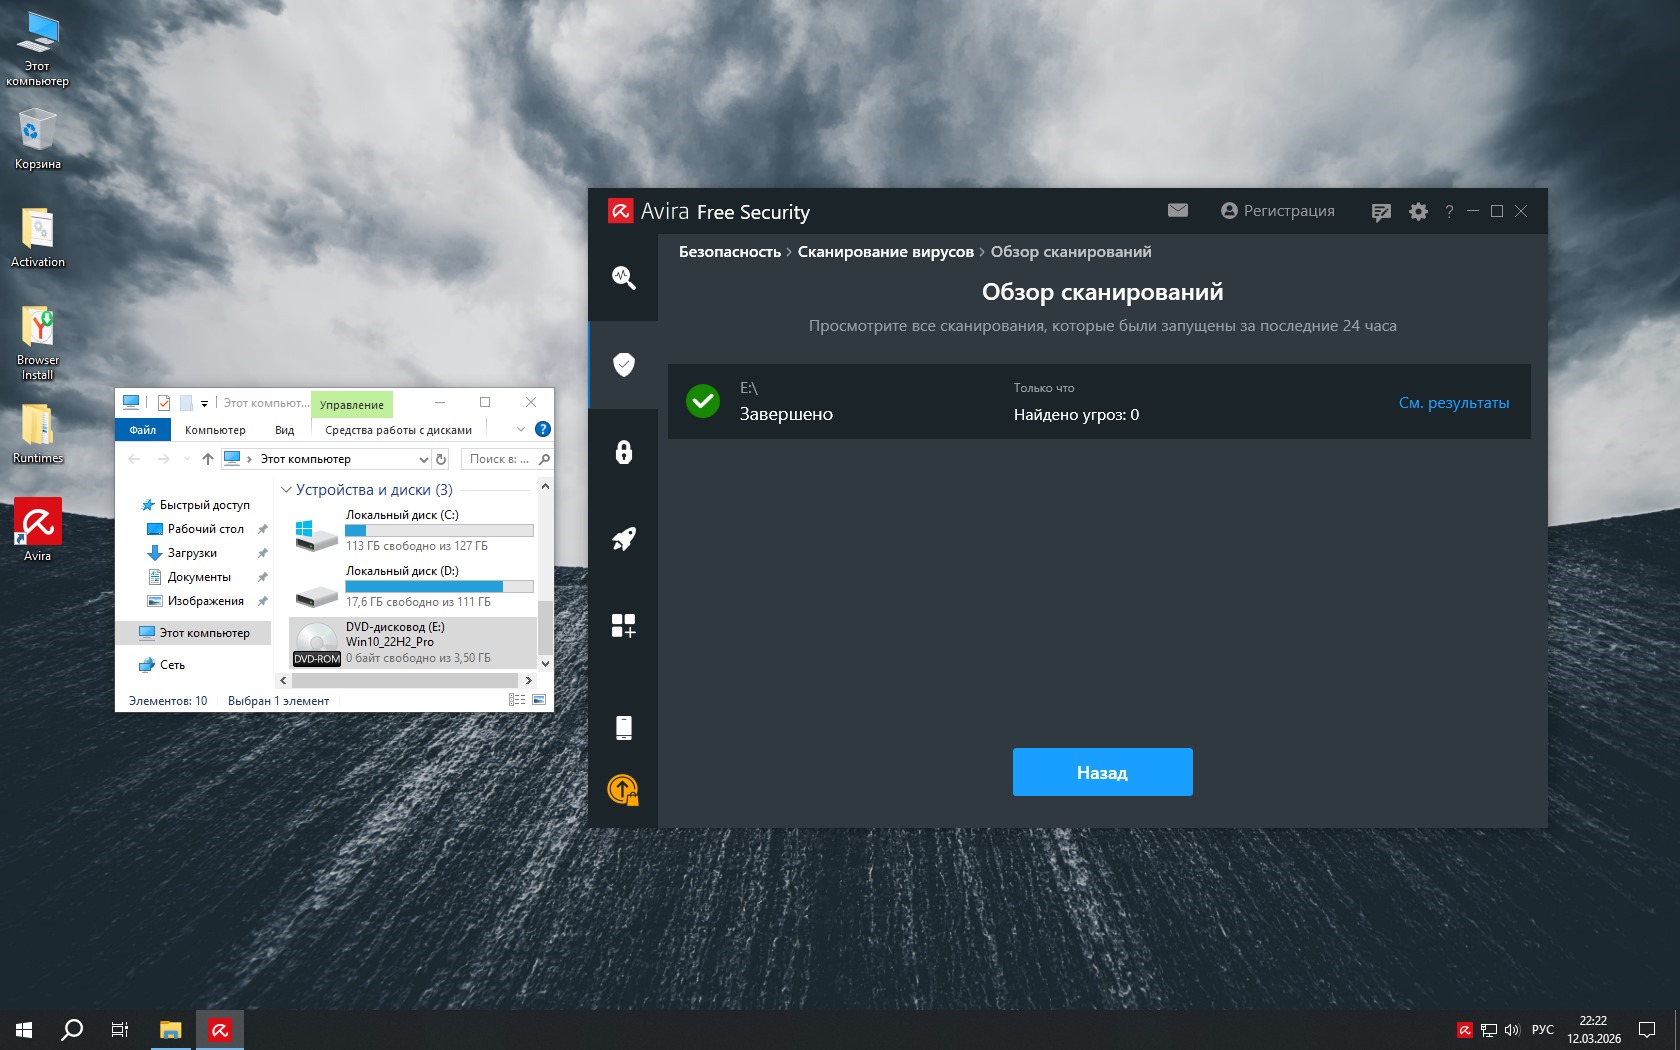
Task: Expand the Explorer ribbon chevron
Action: click(x=521, y=429)
